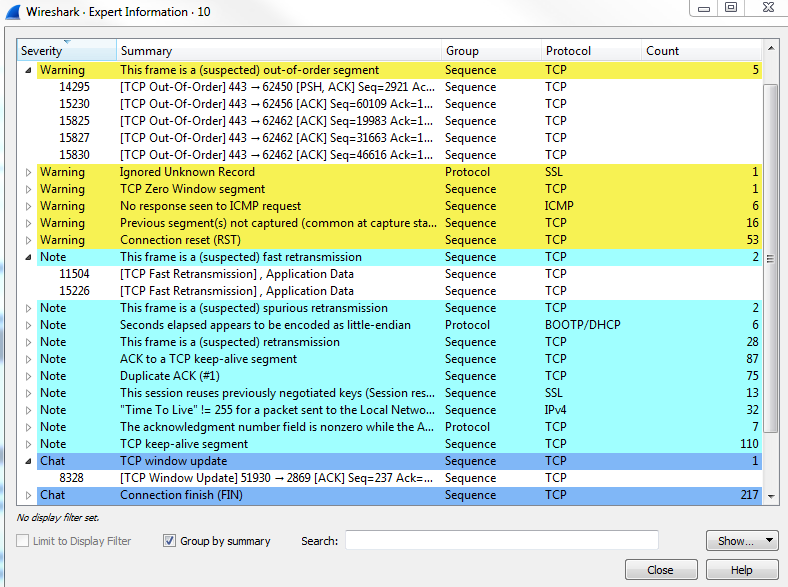
Task: Select packet 15825 out-of-order entry
Action: (389, 121)
